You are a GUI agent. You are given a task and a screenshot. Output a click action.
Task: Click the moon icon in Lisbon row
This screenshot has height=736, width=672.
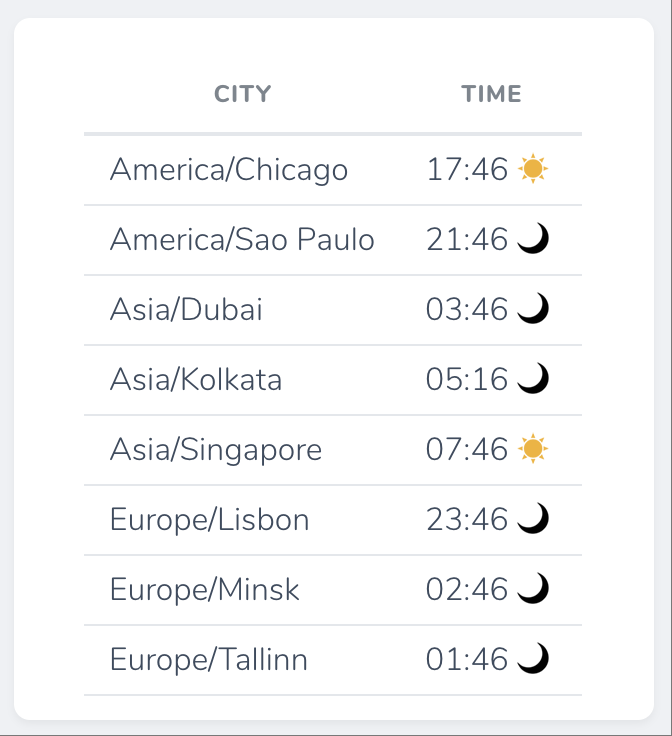point(533,518)
